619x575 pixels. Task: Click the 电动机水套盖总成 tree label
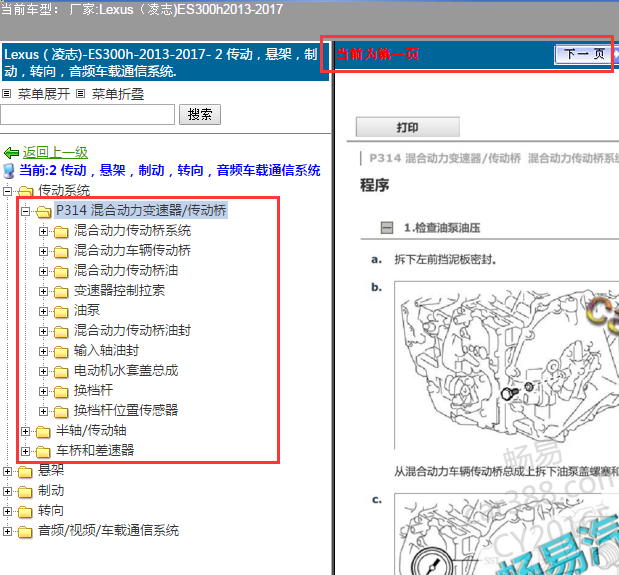[126, 371]
